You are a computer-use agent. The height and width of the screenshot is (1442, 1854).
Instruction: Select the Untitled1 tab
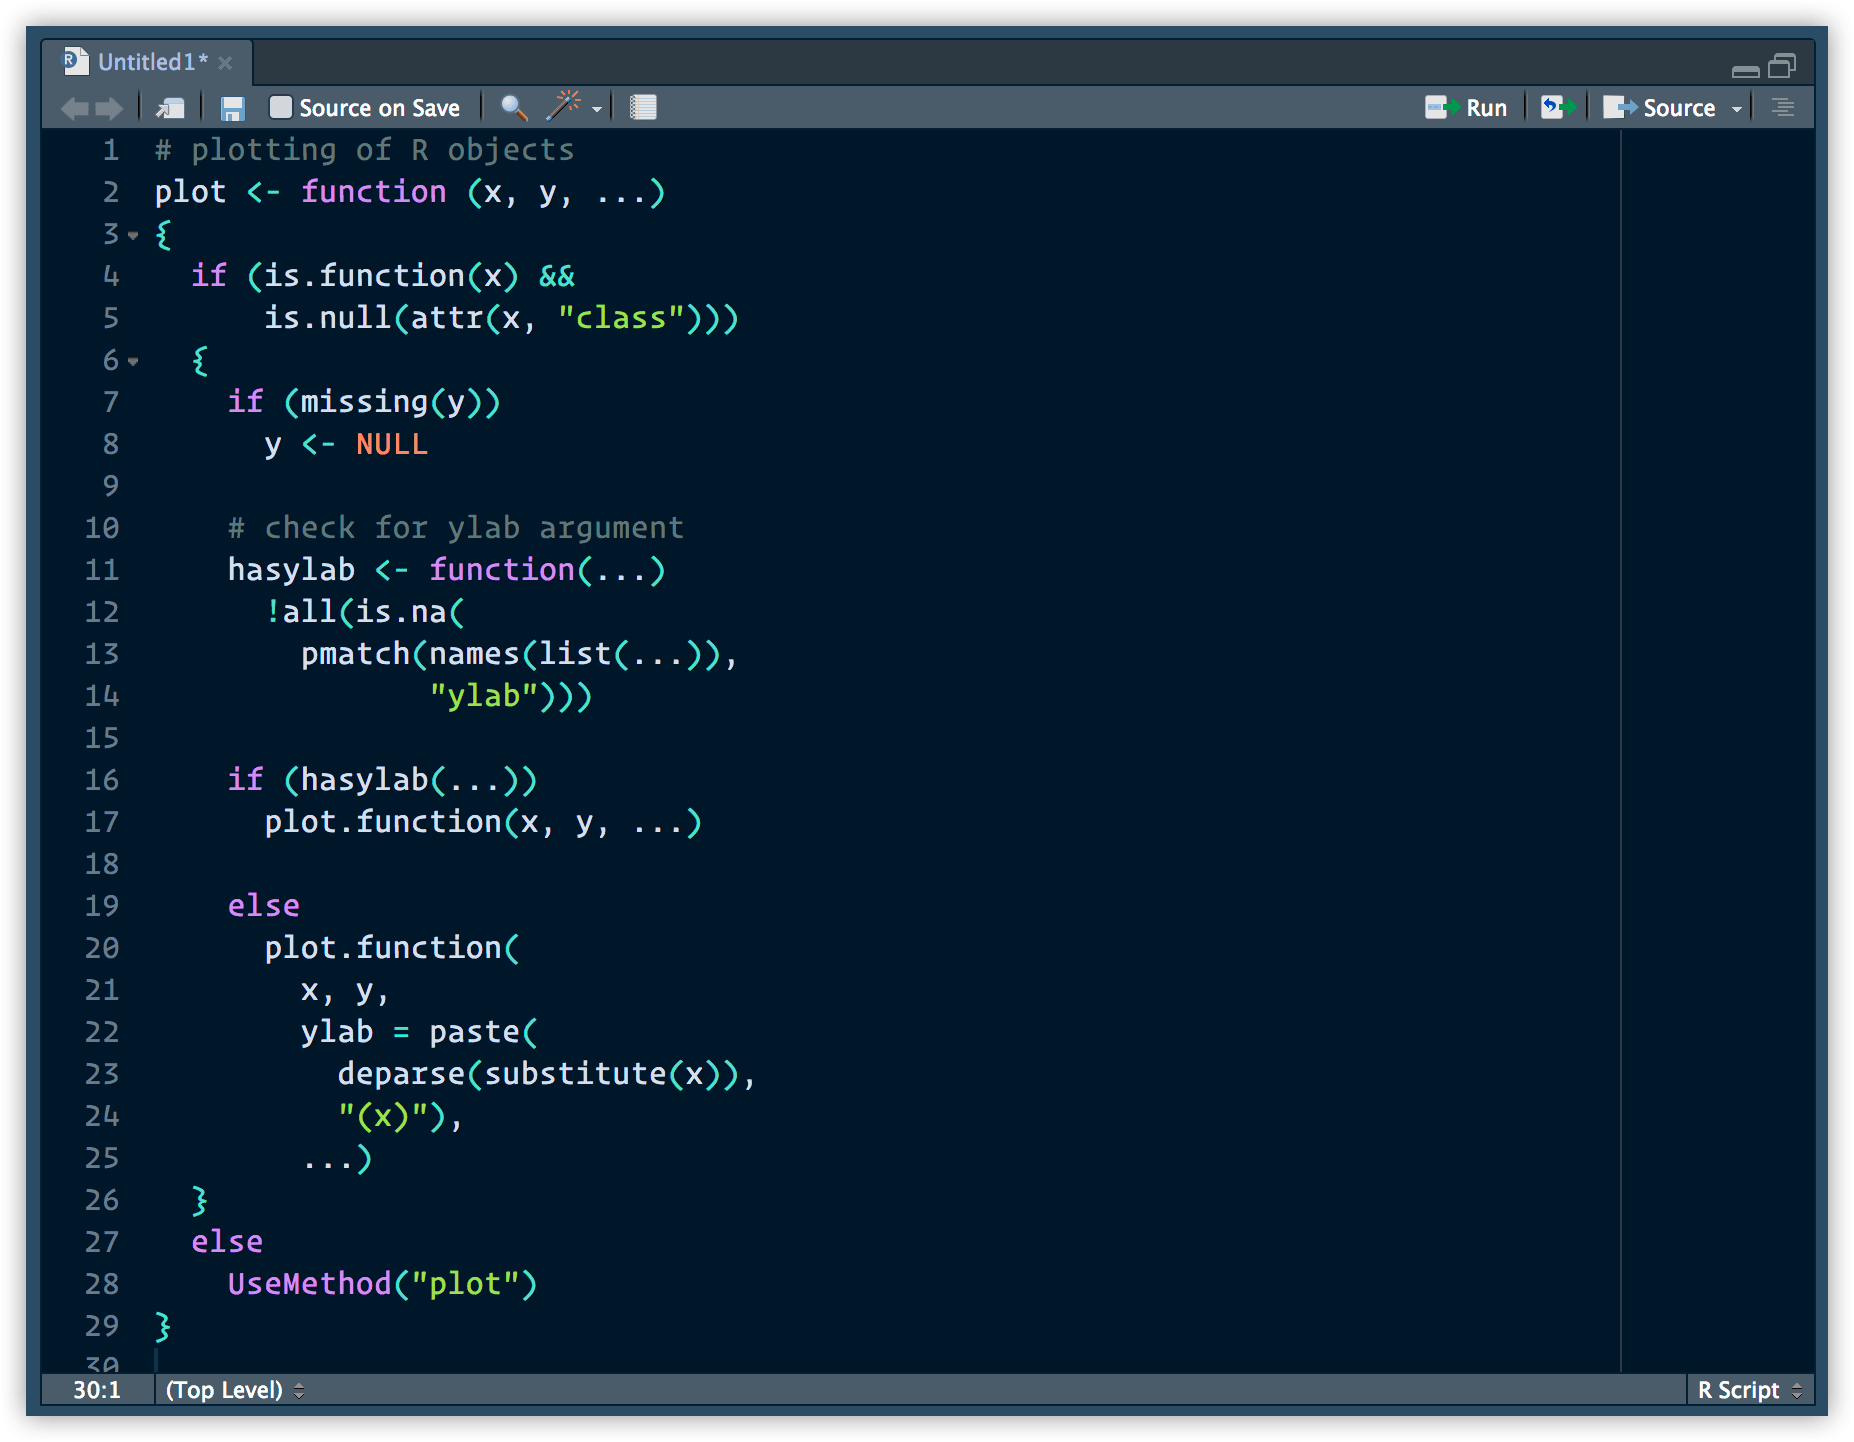(146, 62)
